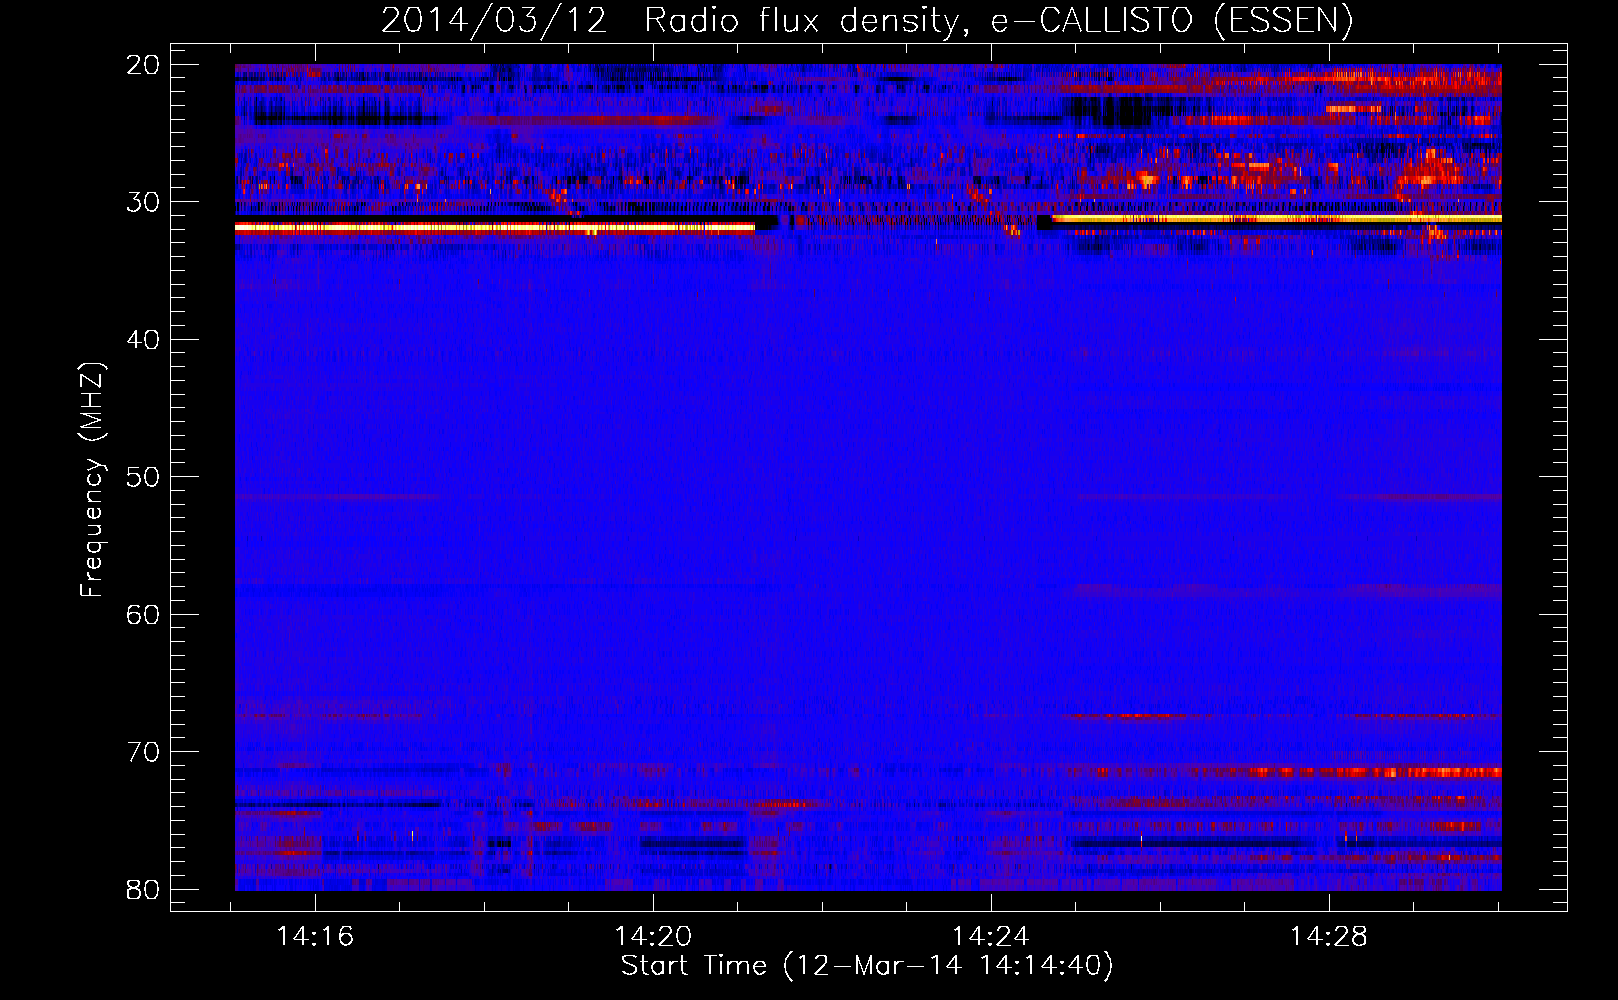Click the 14:28 time tick label
Screen dimensions: 1618x1000
(x=1329, y=937)
